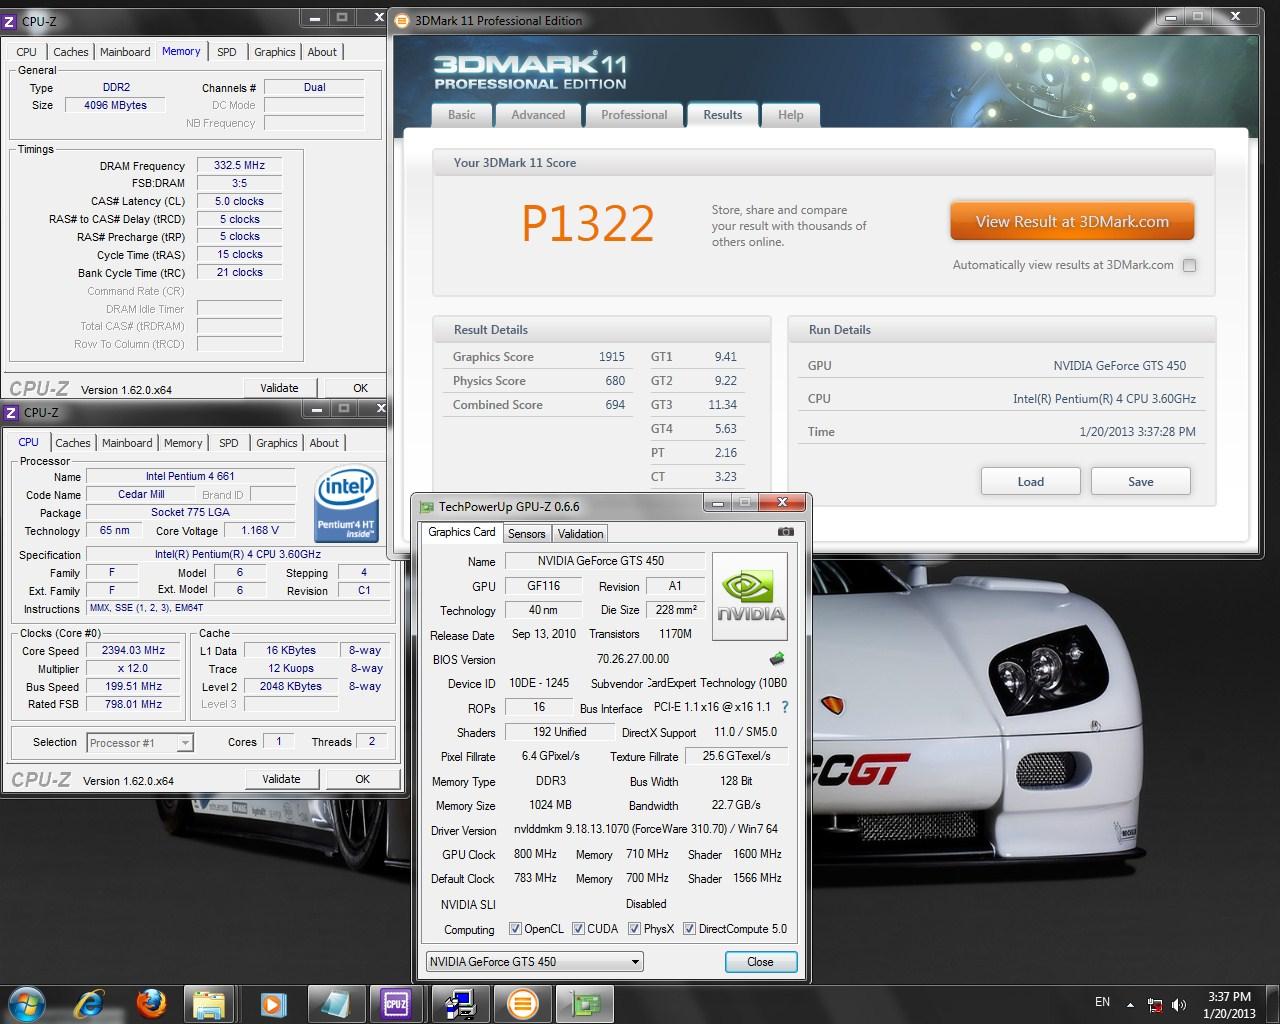Click the Intel Pentium 4 HT logo

347,505
